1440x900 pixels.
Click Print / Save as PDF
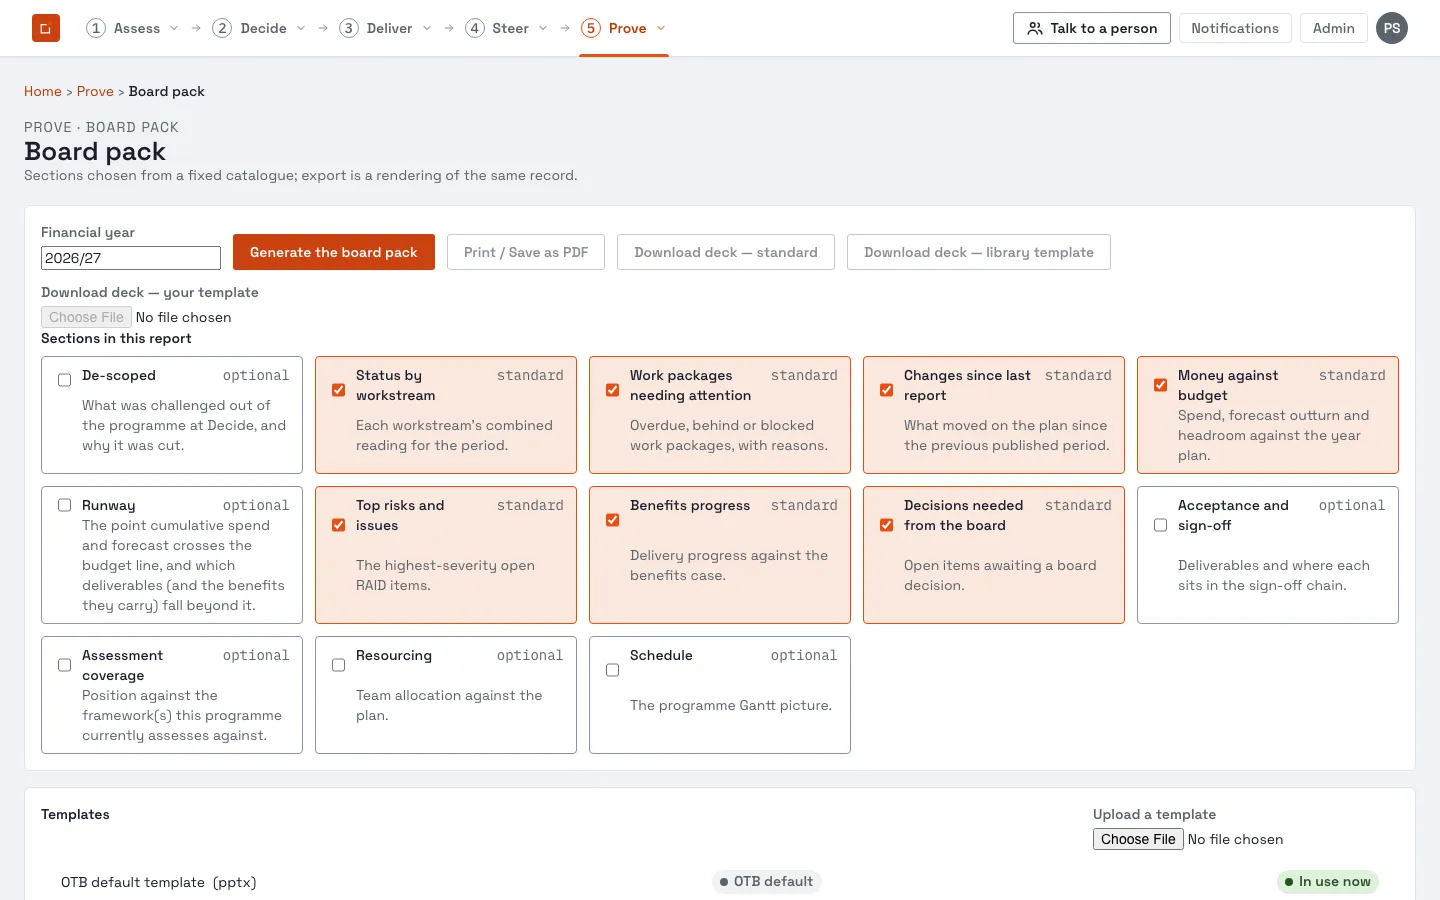click(526, 252)
